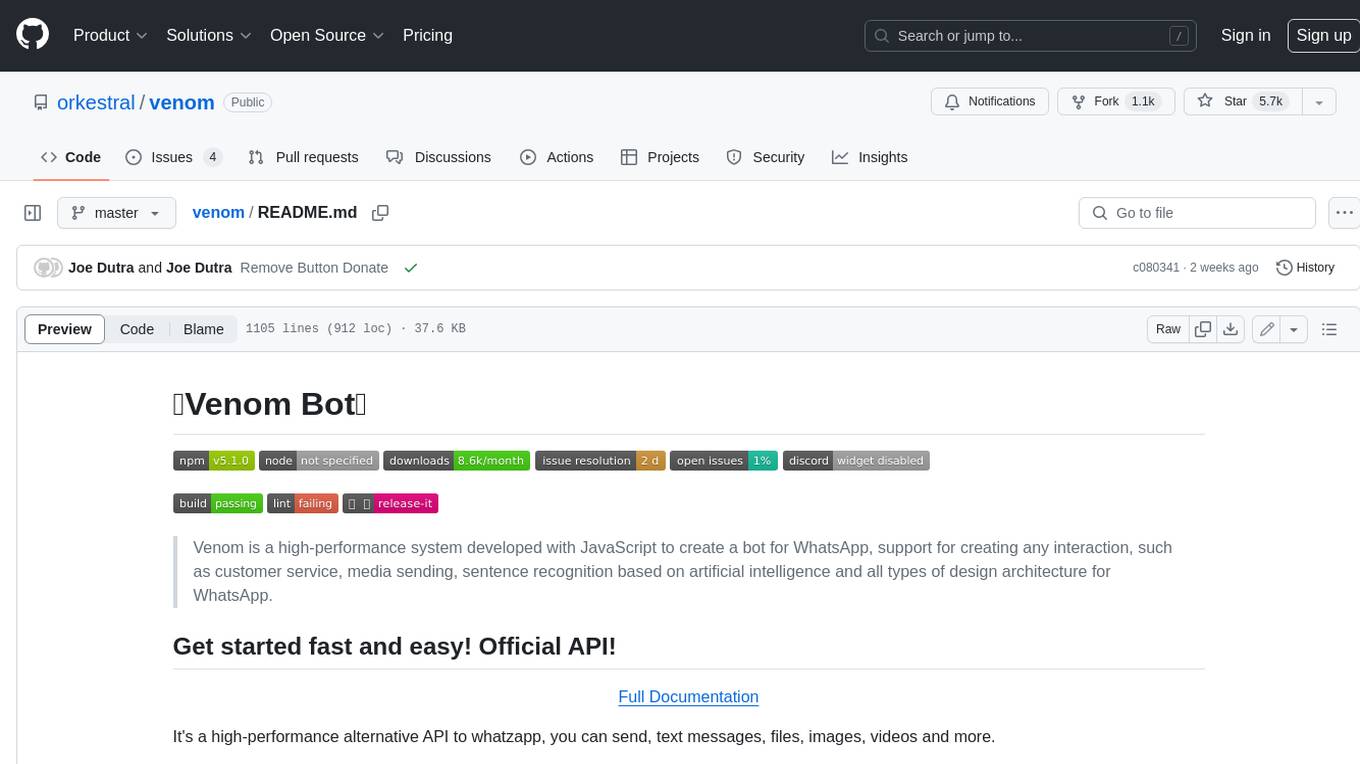The image size is (1360, 764).
Task: Expand the Product menu
Action: tap(110, 35)
